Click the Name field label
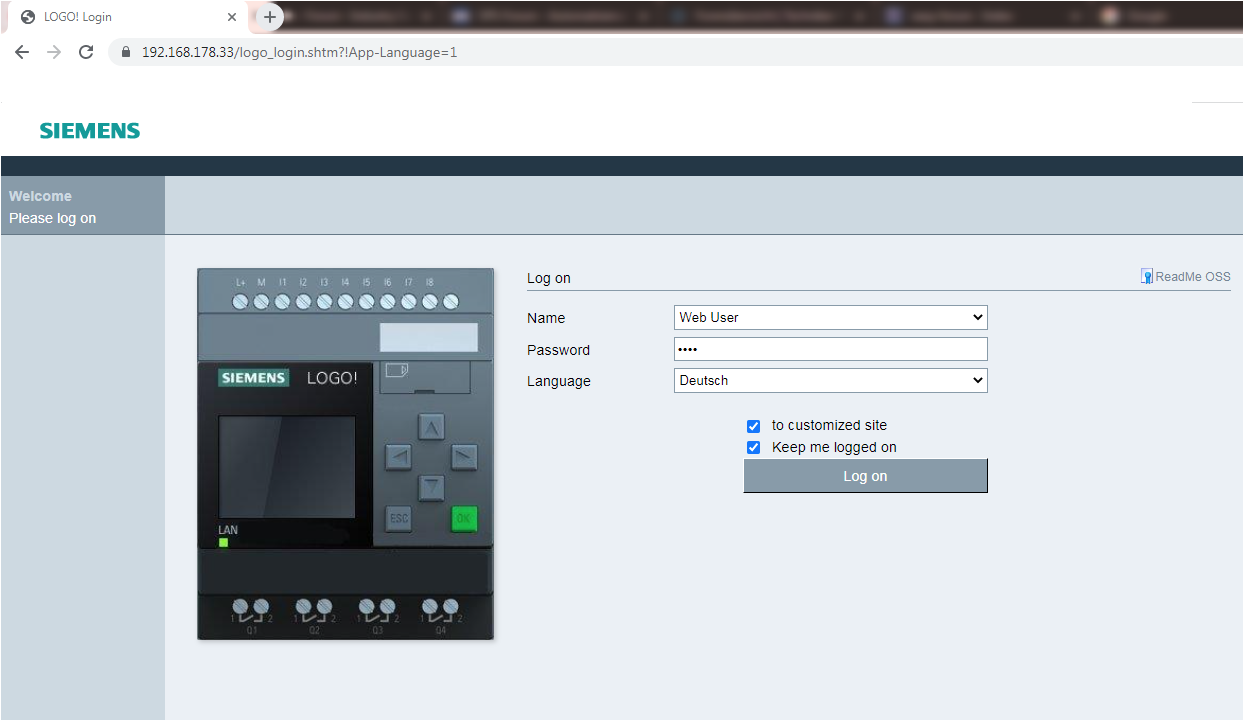The height and width of the screenshot is (720, 1243). coord(546,318)
